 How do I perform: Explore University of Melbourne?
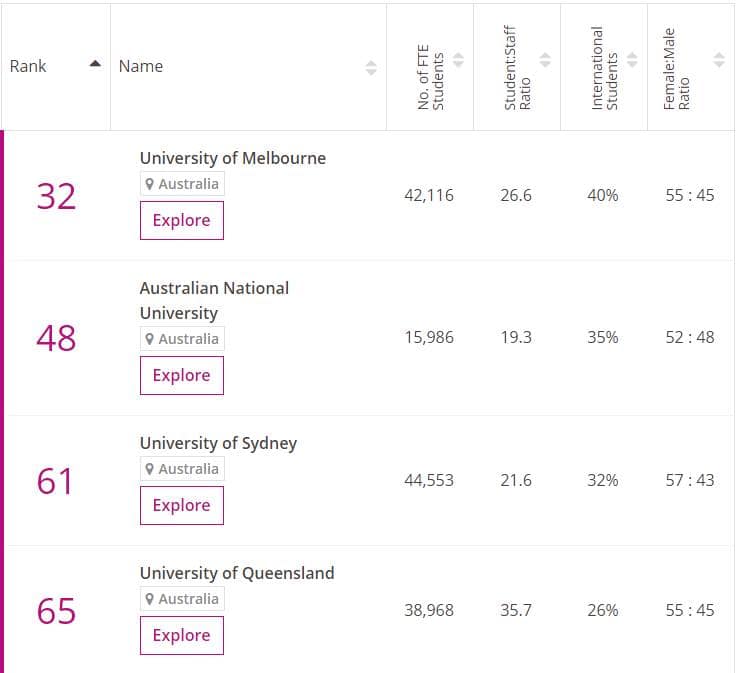182,220
